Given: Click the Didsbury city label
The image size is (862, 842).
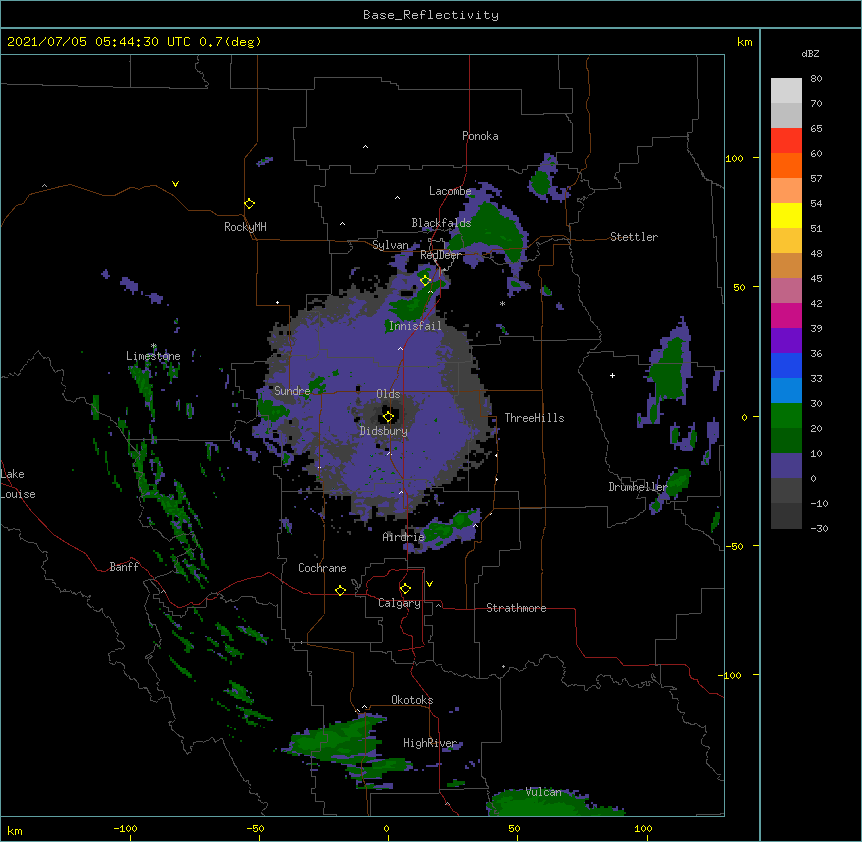Looking at the screenshot, I should coord(384,431).
